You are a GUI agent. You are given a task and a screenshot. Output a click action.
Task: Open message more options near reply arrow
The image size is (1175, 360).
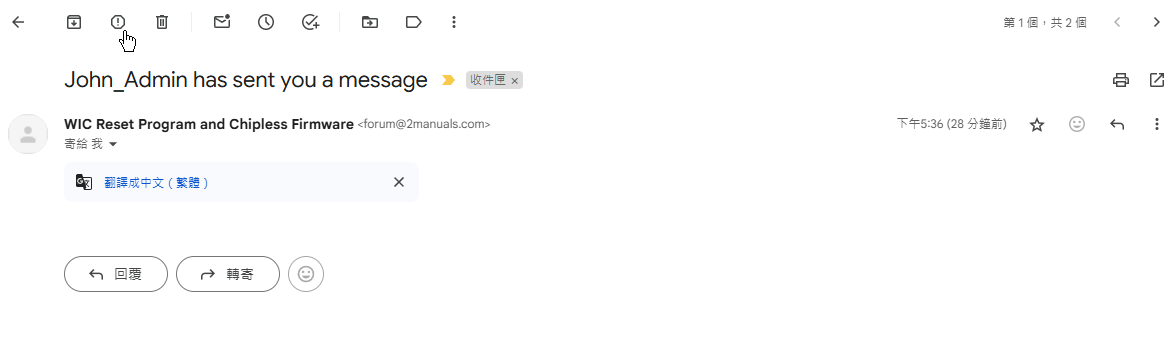pyautogui.click(x=1157, y=124)
